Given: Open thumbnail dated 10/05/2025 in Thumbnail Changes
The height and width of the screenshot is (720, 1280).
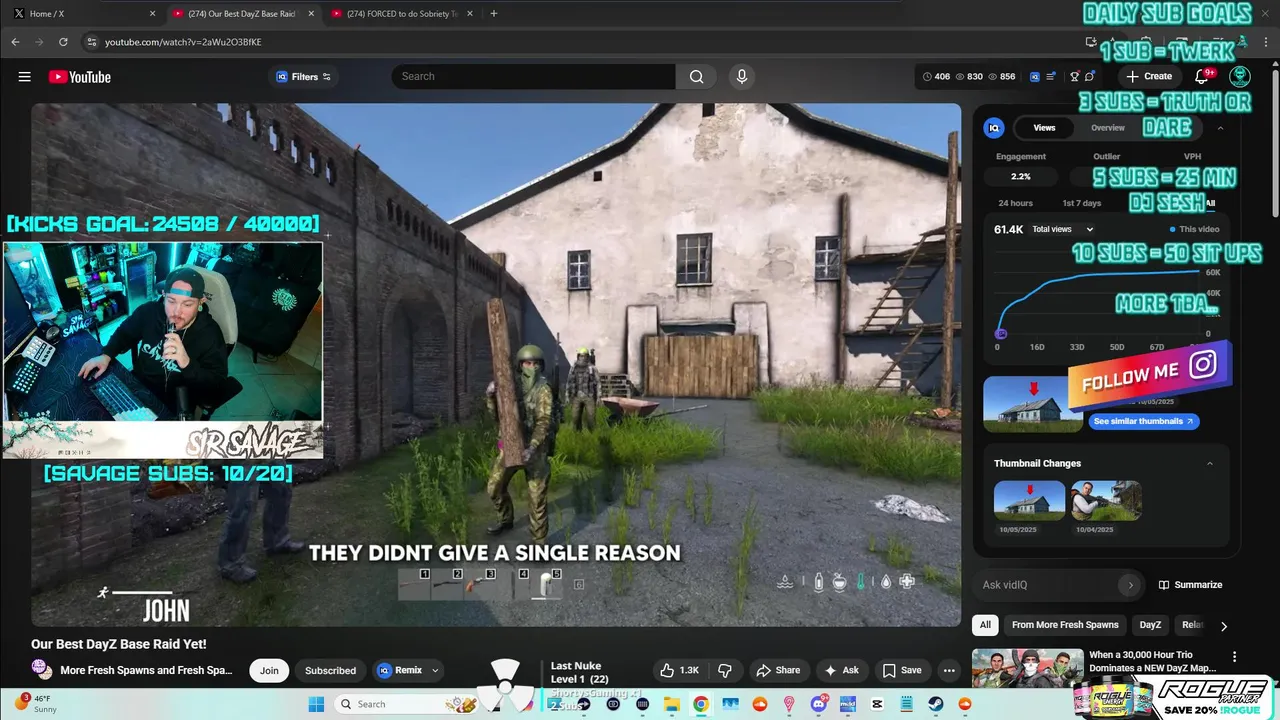Looking at the screenshot, I should (x=1029, y=500).
